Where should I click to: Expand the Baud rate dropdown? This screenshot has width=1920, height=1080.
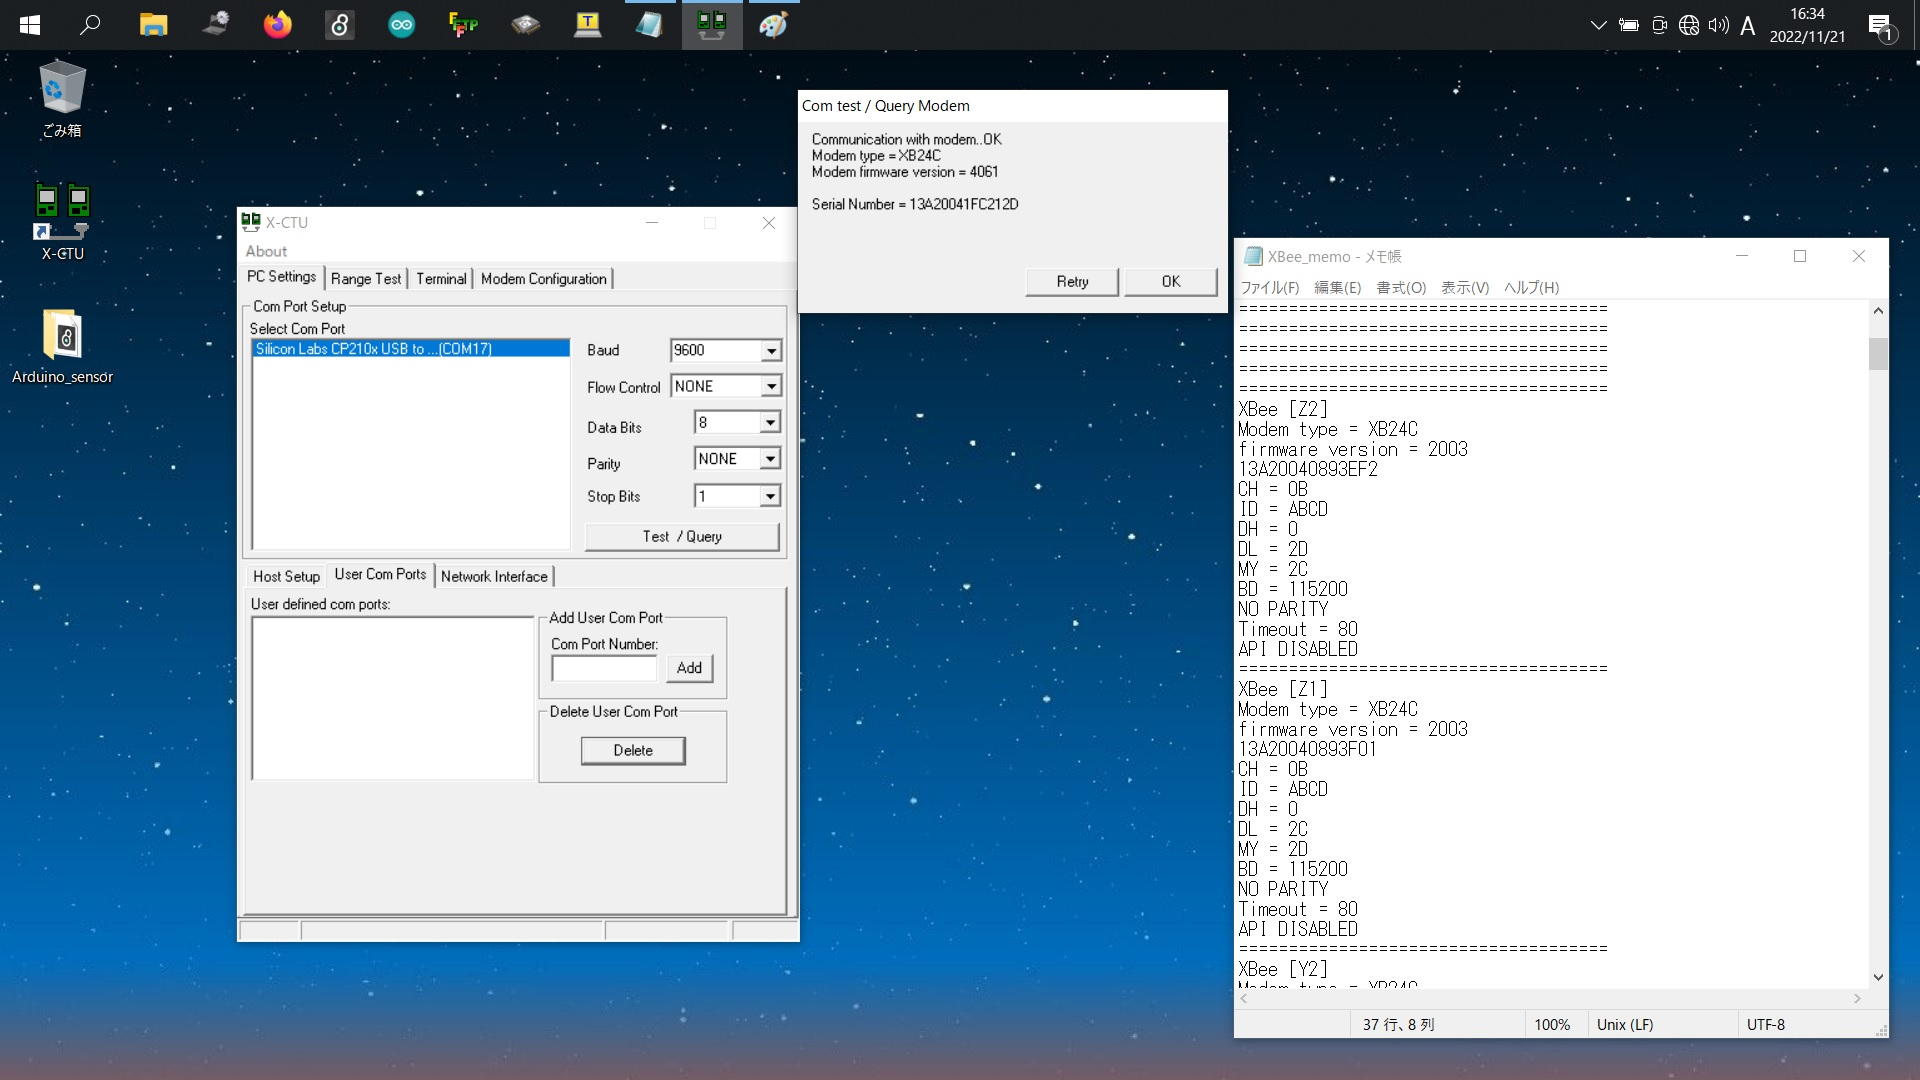pyautogui.click(x=770, y=351)
